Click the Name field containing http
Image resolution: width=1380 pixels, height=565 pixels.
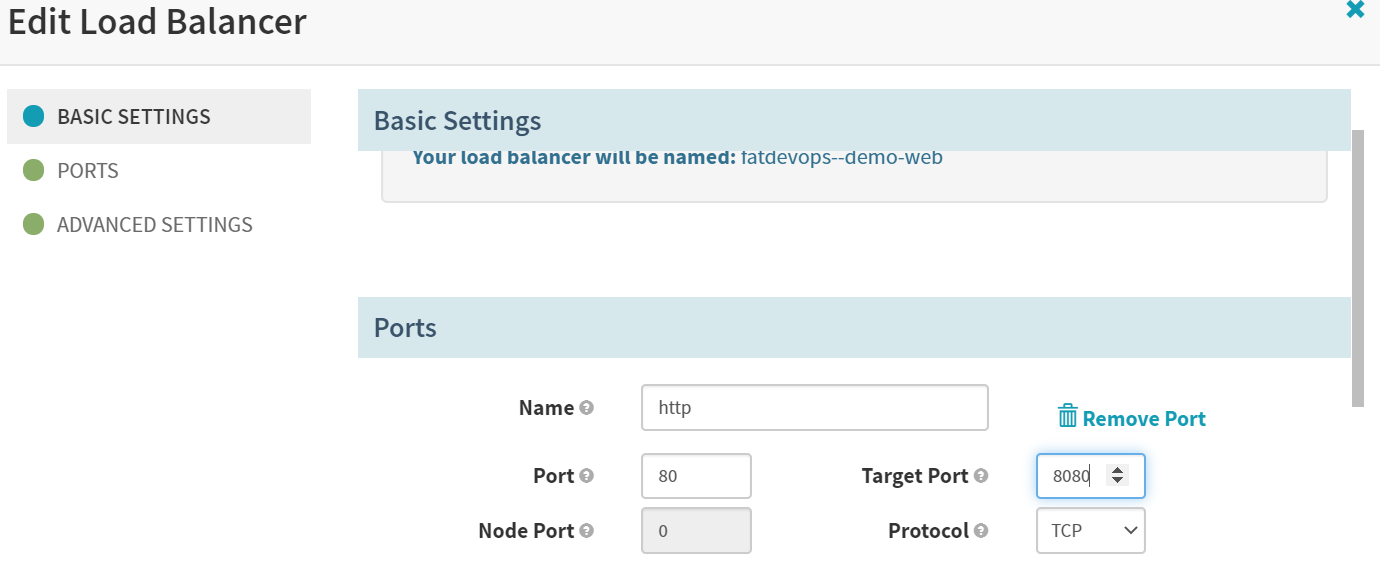(814, 408)
